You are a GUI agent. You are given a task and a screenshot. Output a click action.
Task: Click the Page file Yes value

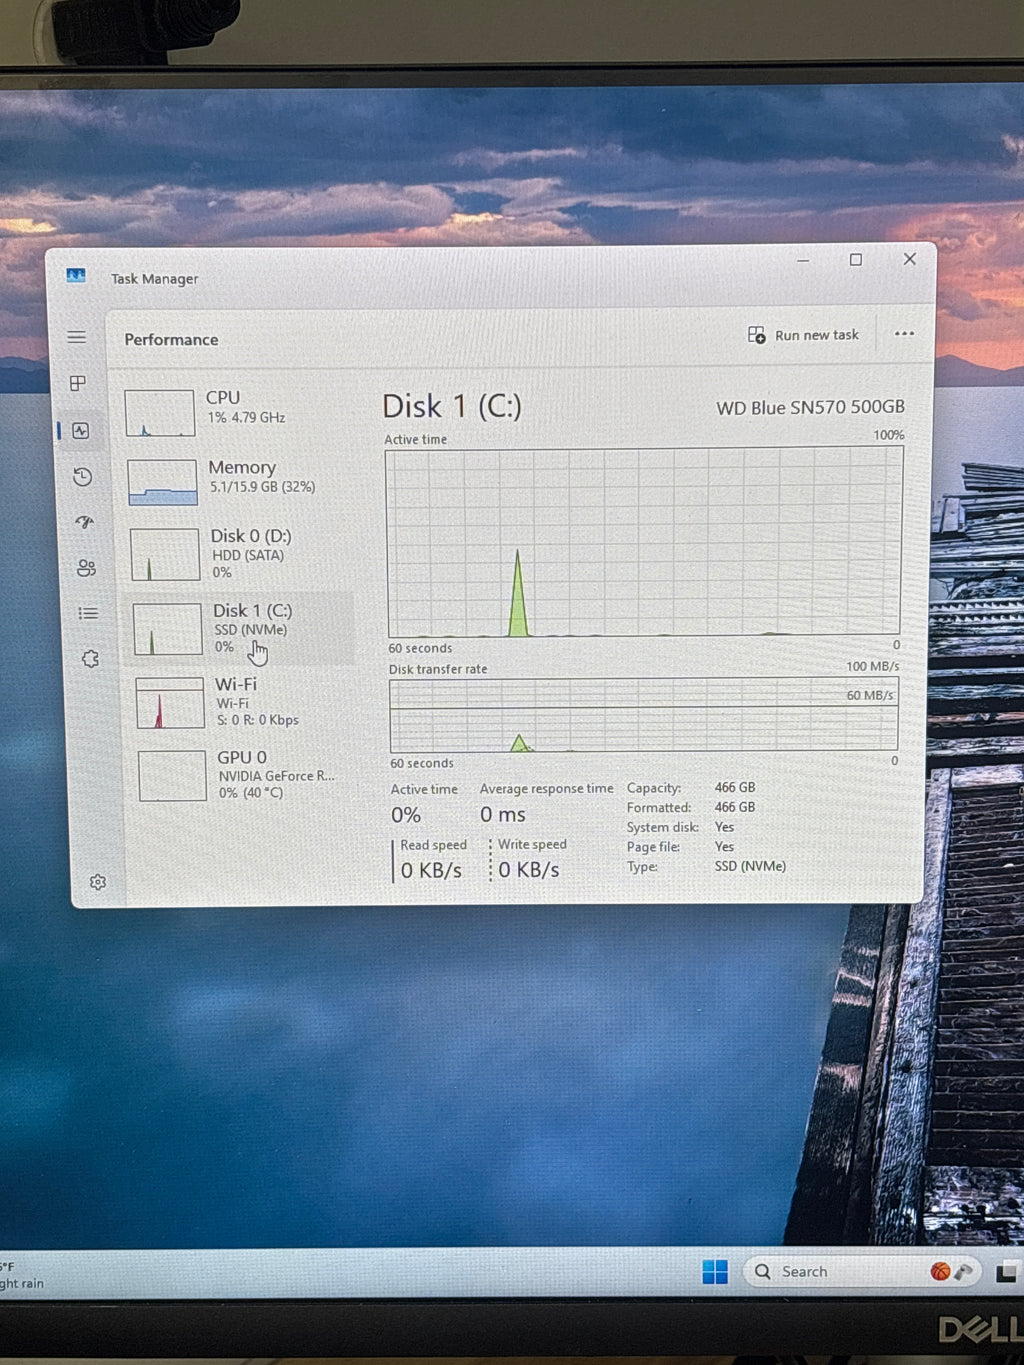pyautogui.click(x=724, y=847)
